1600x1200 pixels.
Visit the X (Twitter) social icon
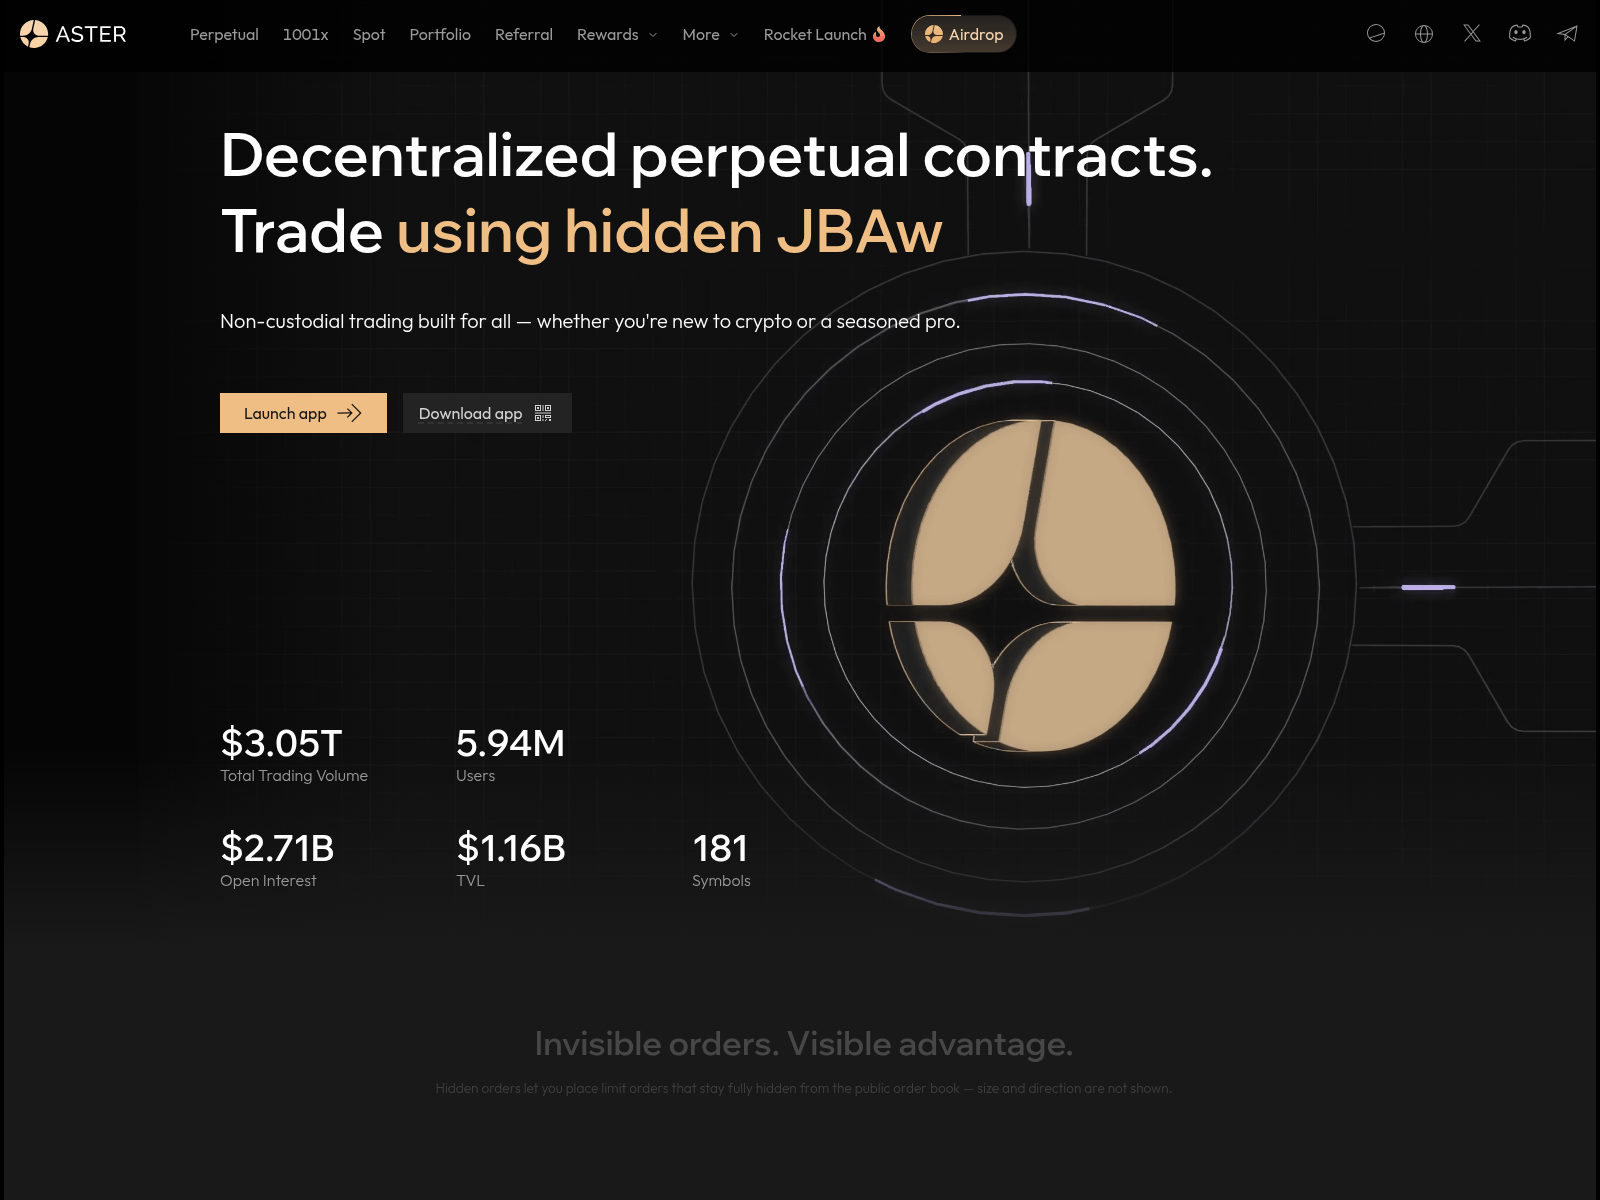click(1472, 34)
